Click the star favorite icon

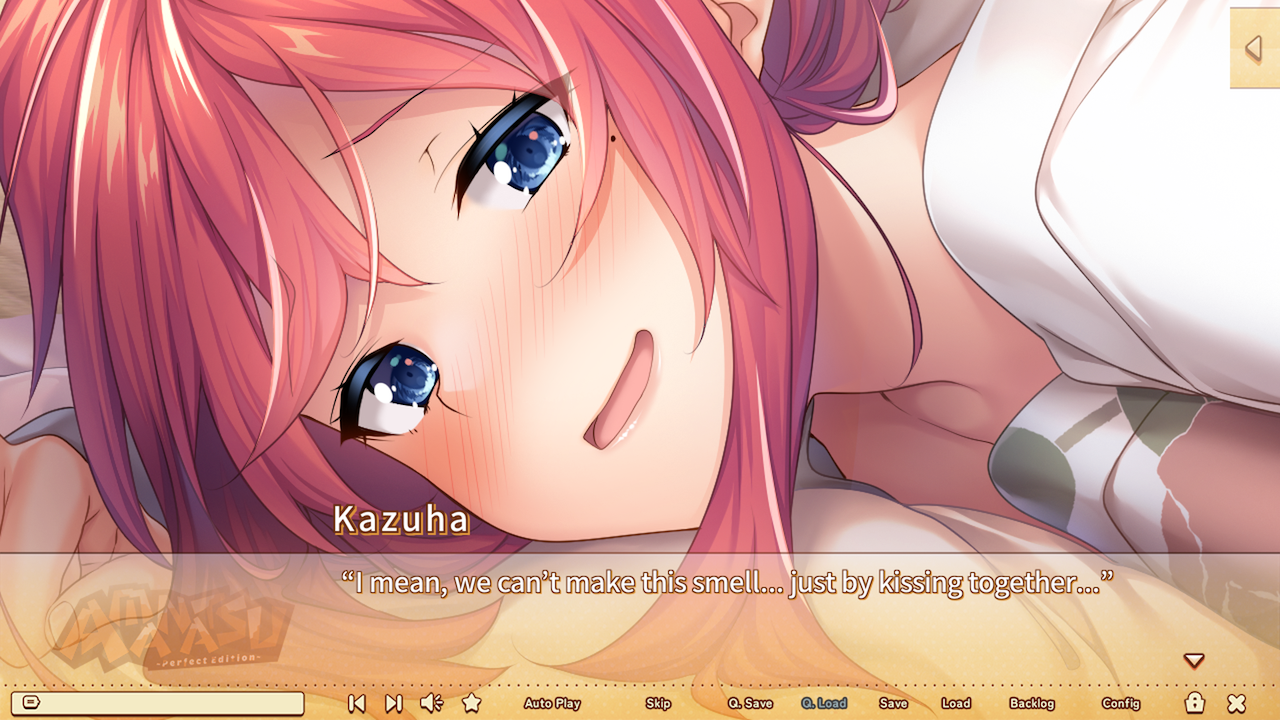[471, 703]
